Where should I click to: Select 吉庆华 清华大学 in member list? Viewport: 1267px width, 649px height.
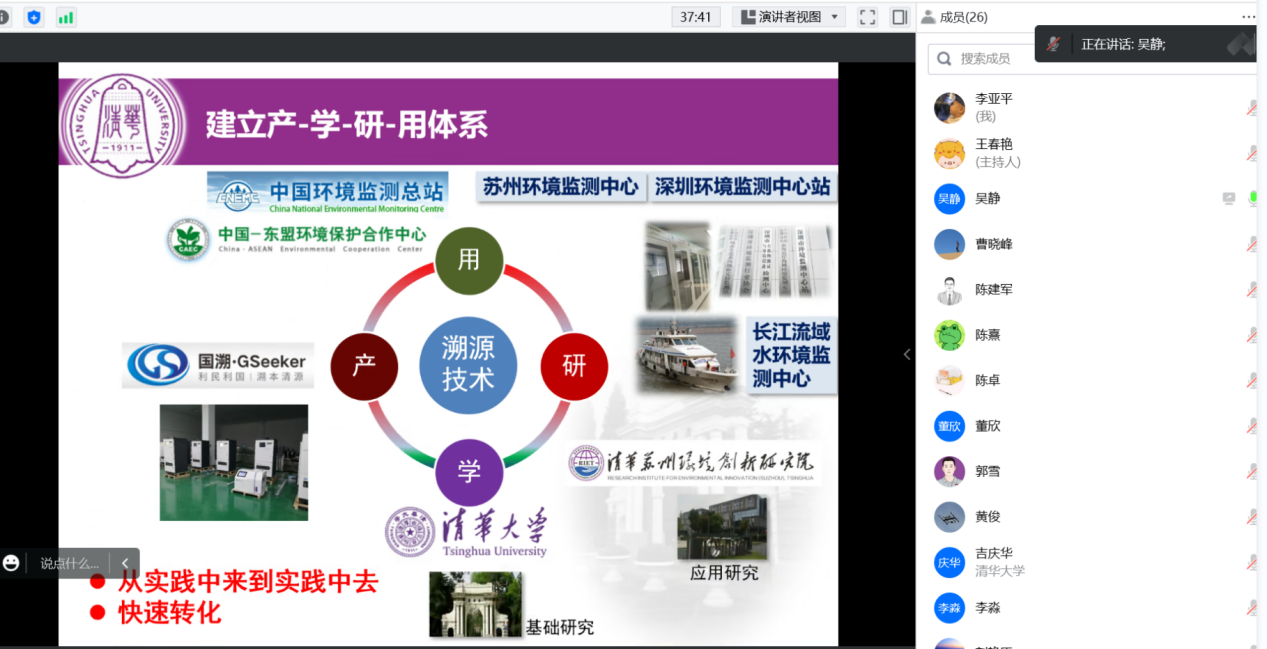click(1000, 562)
